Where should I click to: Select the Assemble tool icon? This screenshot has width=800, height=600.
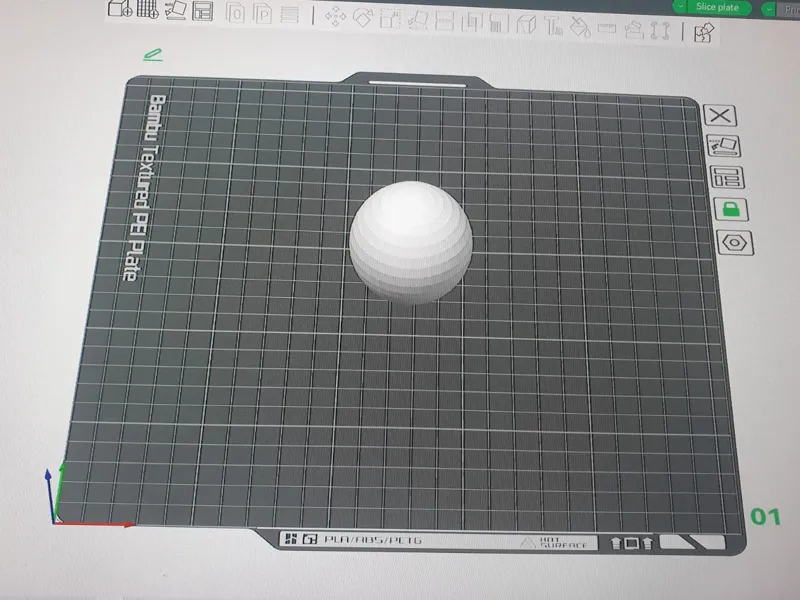pos(634,30)
